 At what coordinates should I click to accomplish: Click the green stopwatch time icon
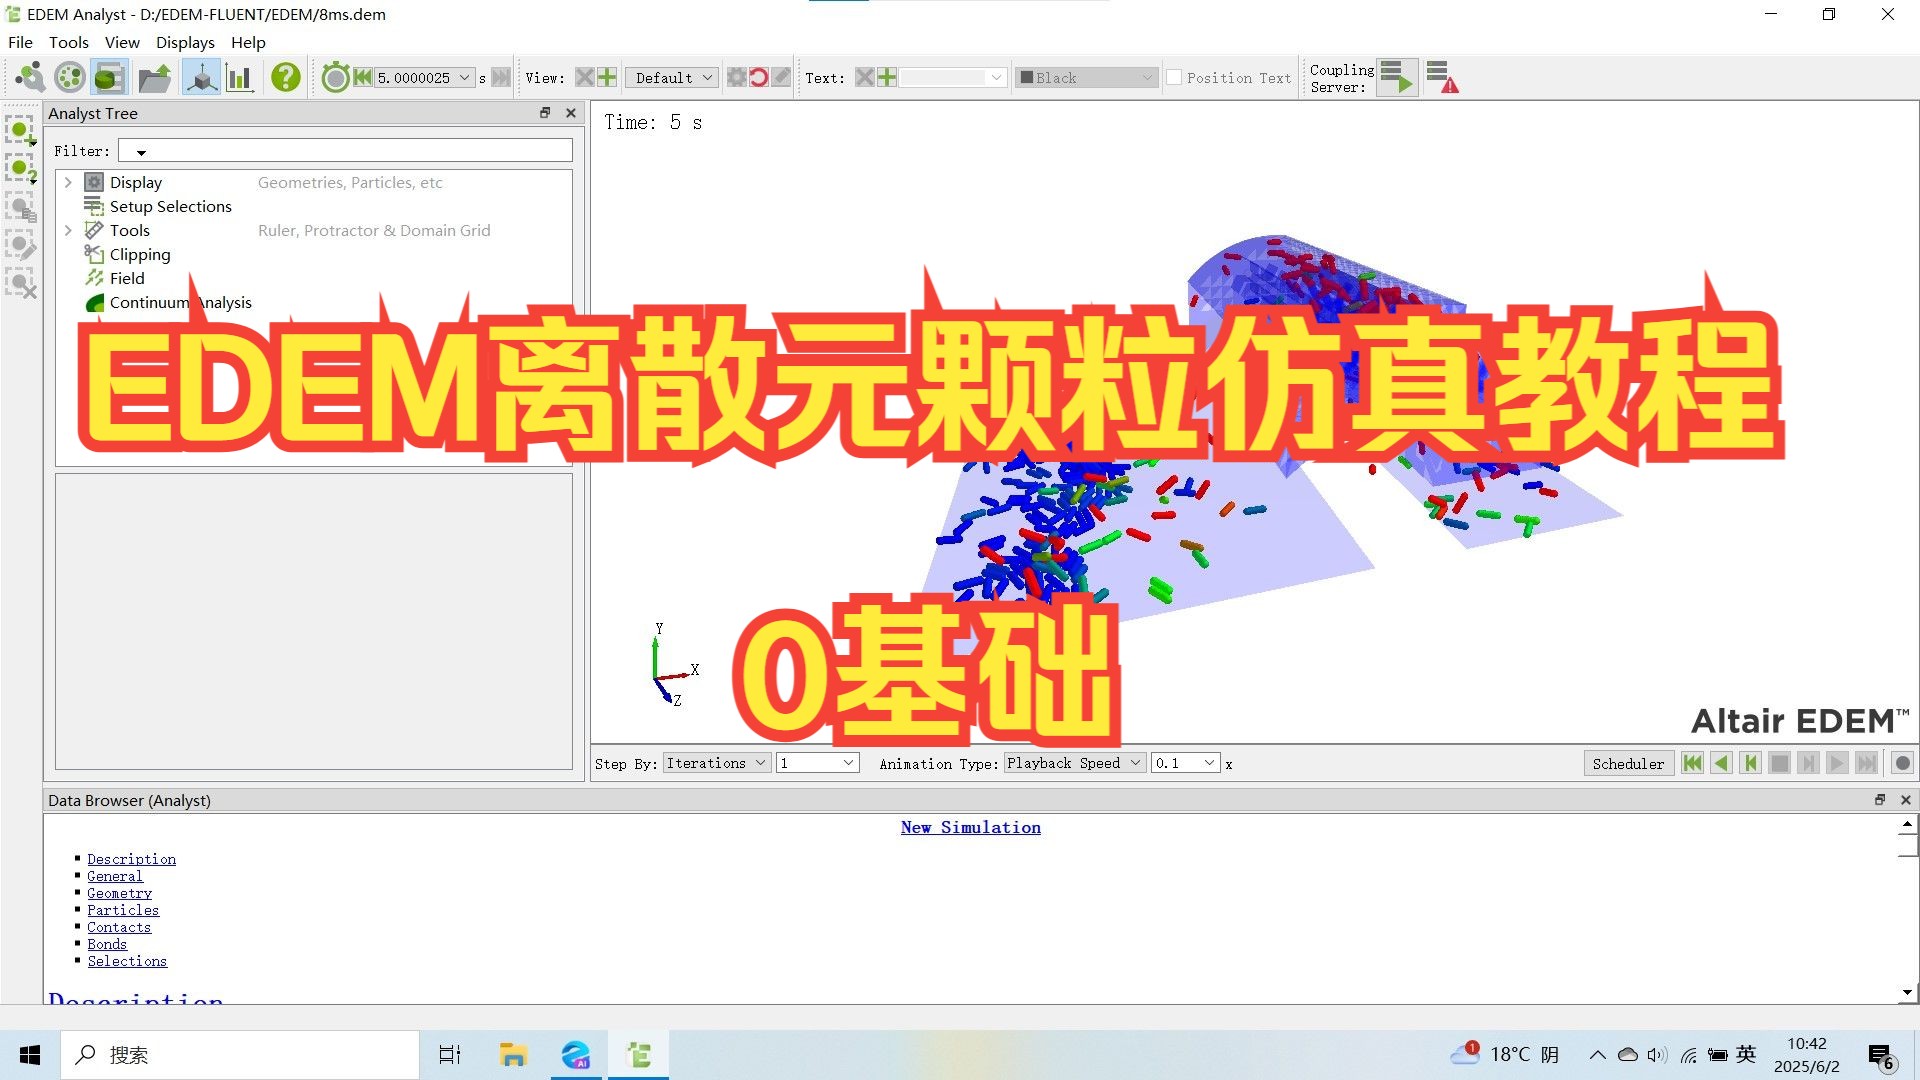(x=335, y=77)
